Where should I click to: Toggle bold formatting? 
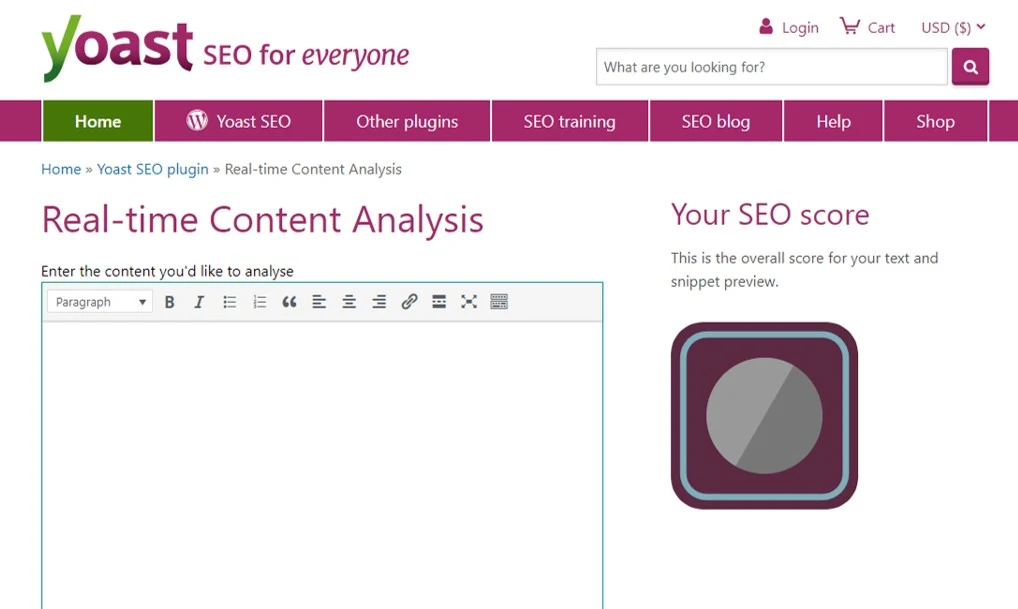pyautogui.click(x=170, y=301)
